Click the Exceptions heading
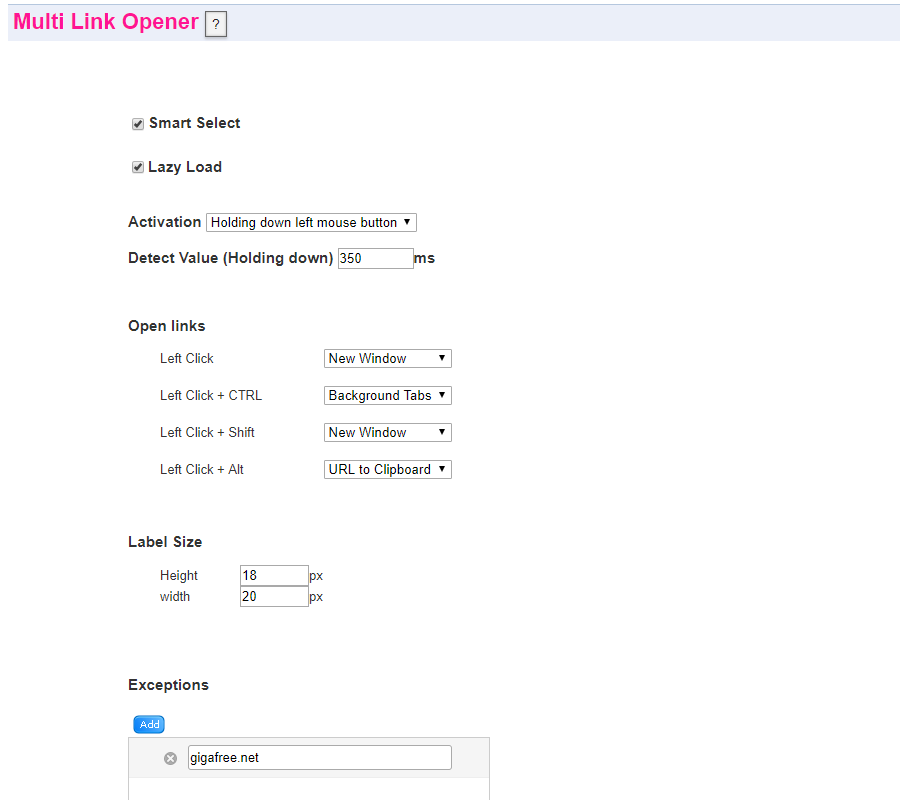Screen dimensions: 900x800 coord(168,685)
